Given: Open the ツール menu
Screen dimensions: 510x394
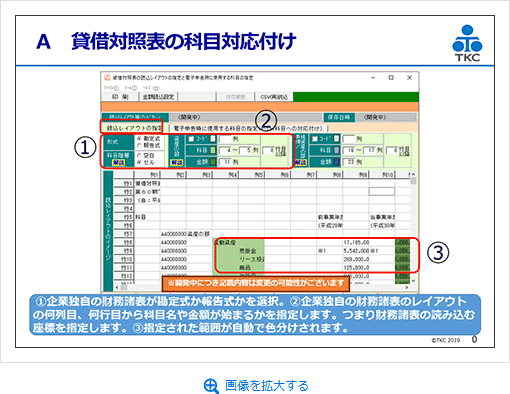Looking at the screenshot, I should pyautogui.click(x=131, y=88).
